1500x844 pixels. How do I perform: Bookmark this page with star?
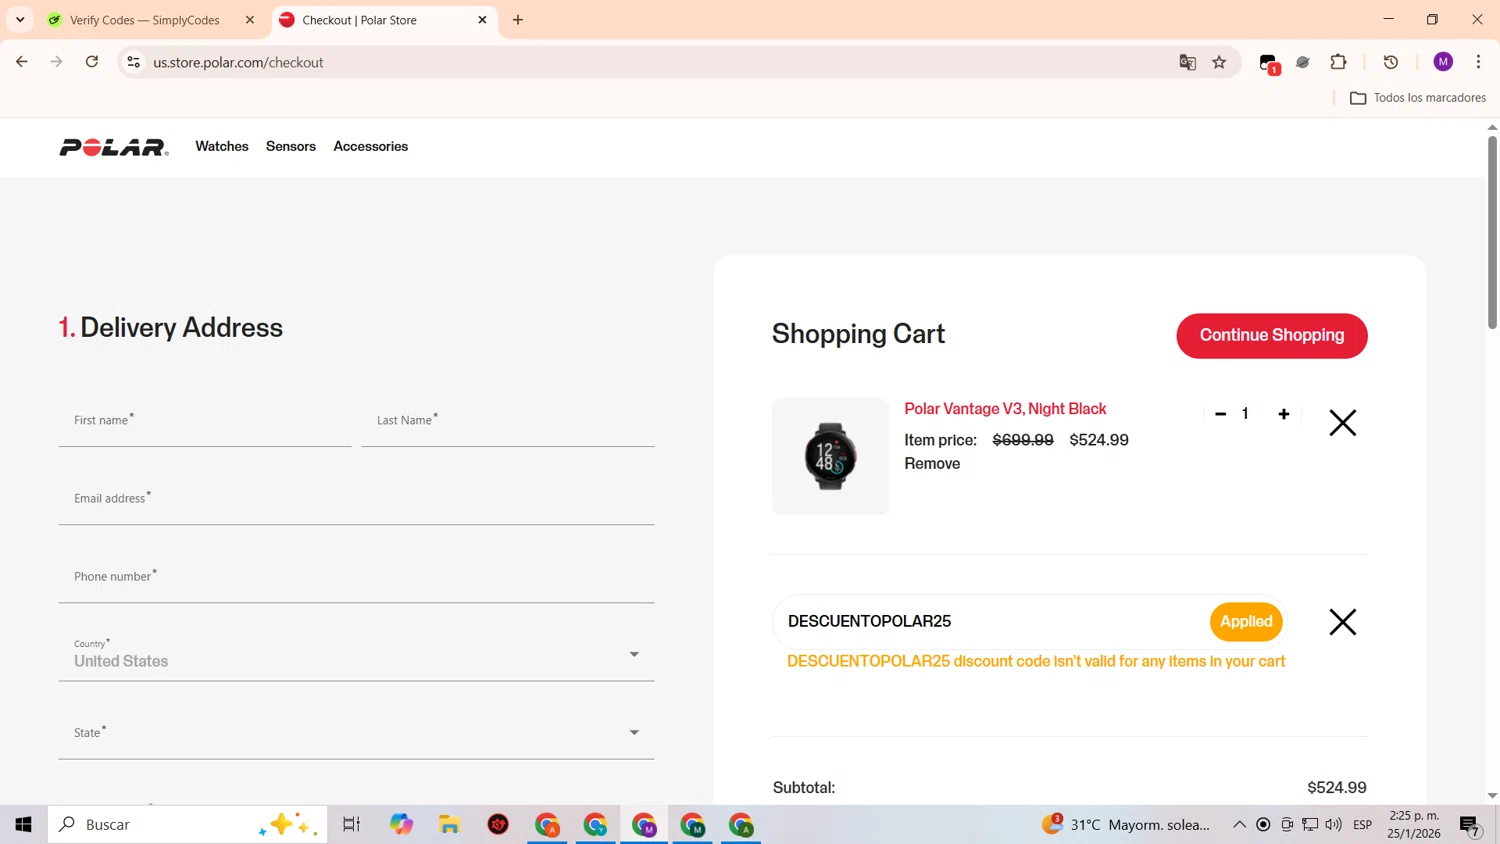1219,62
